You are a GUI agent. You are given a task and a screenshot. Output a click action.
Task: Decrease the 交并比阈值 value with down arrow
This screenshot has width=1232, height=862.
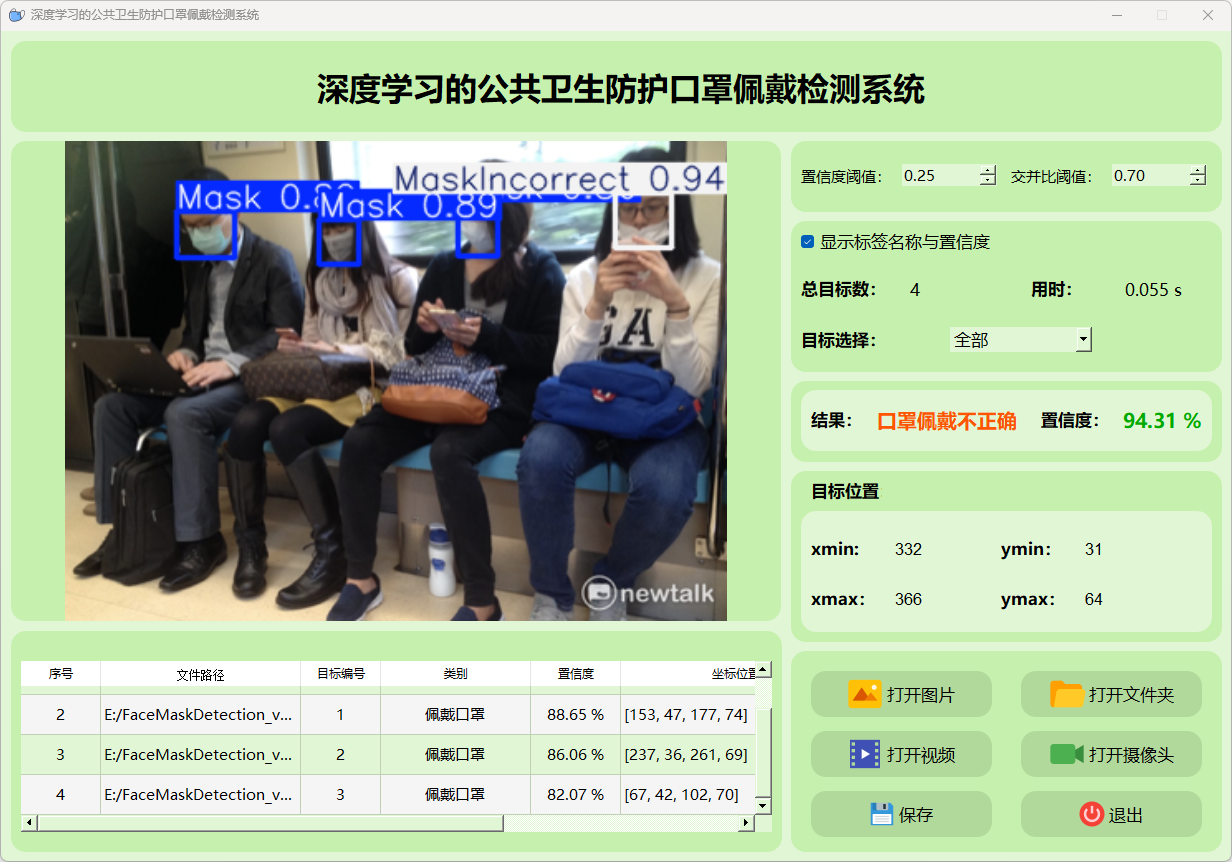click(x=1198, y=181)
